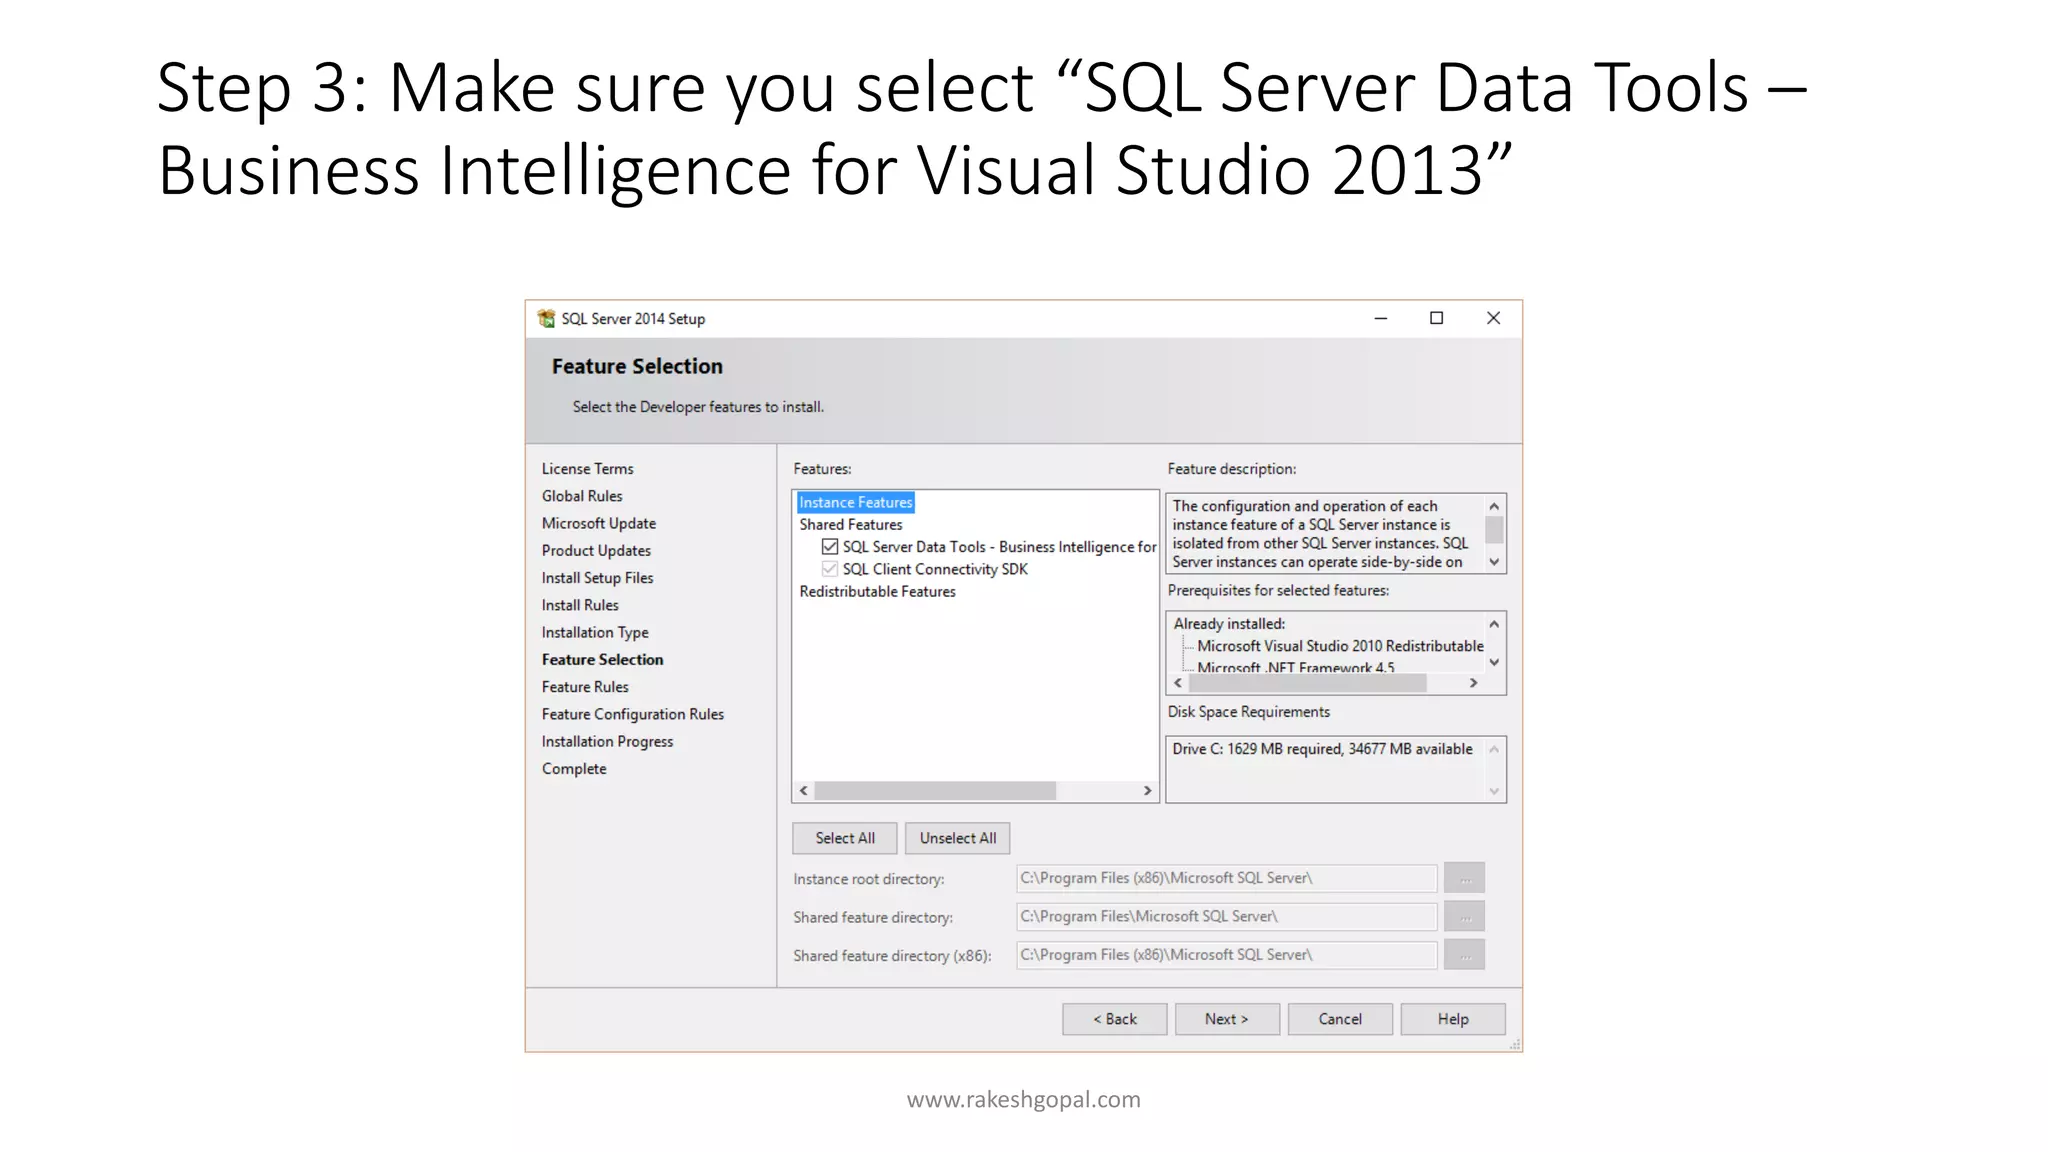Image resolution: width=2048 pixels, height=1152 pixels.
Task: Browse for Instance root directory
Action: click(x=1464, y=878)
